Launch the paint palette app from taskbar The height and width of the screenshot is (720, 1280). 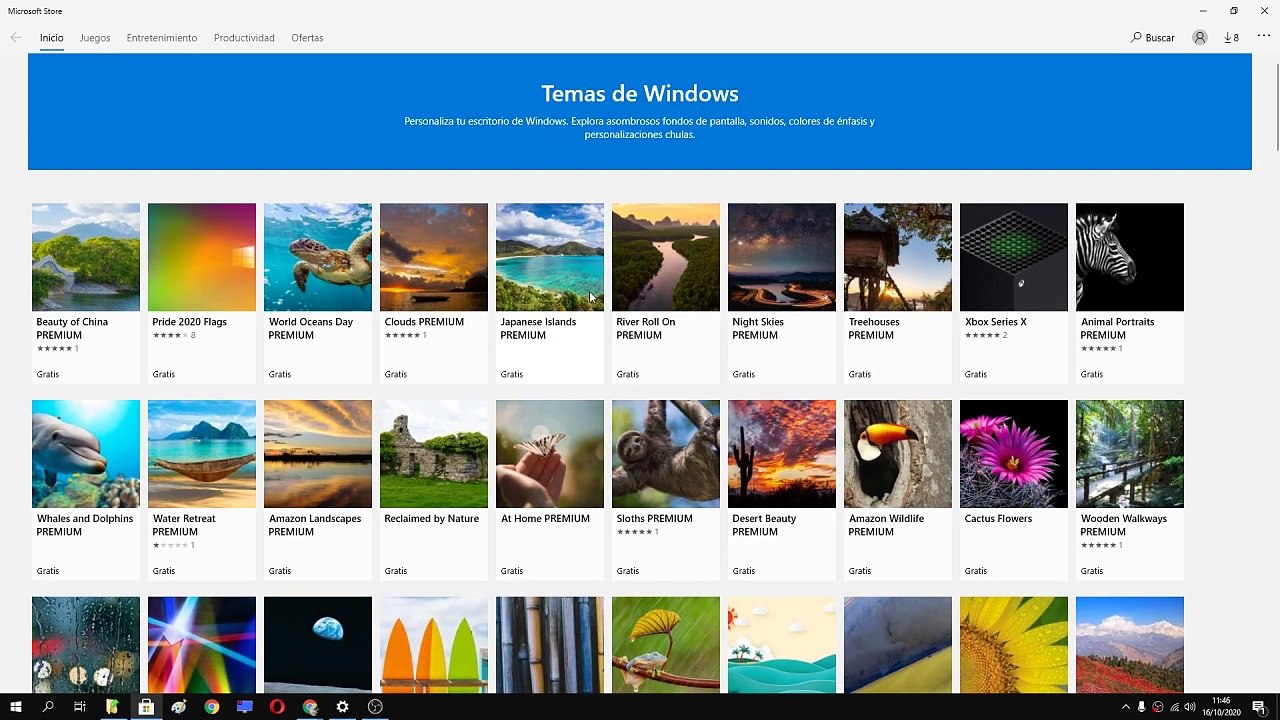coord(179,707)
